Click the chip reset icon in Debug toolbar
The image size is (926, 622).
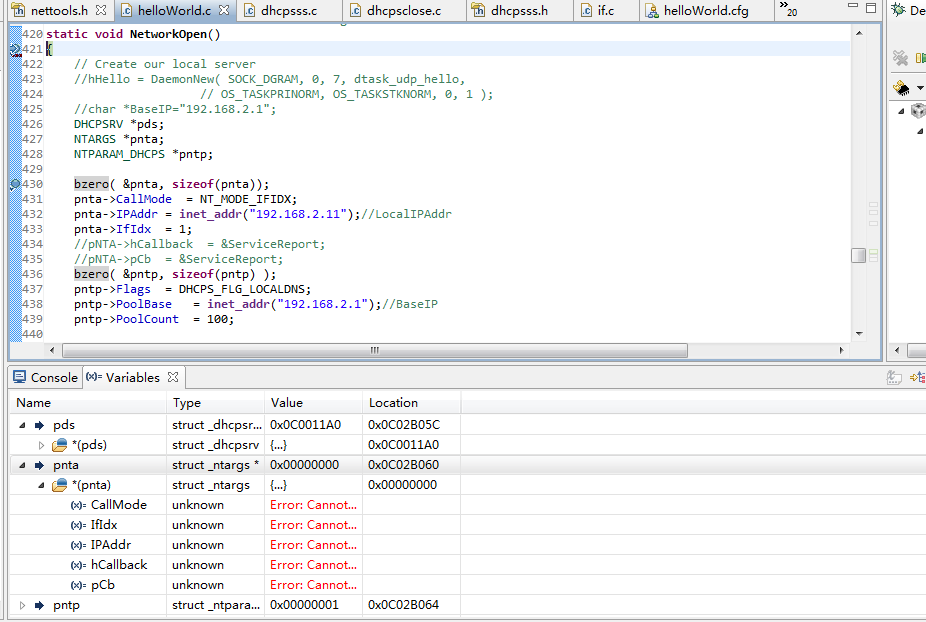[x=902, y=88]
